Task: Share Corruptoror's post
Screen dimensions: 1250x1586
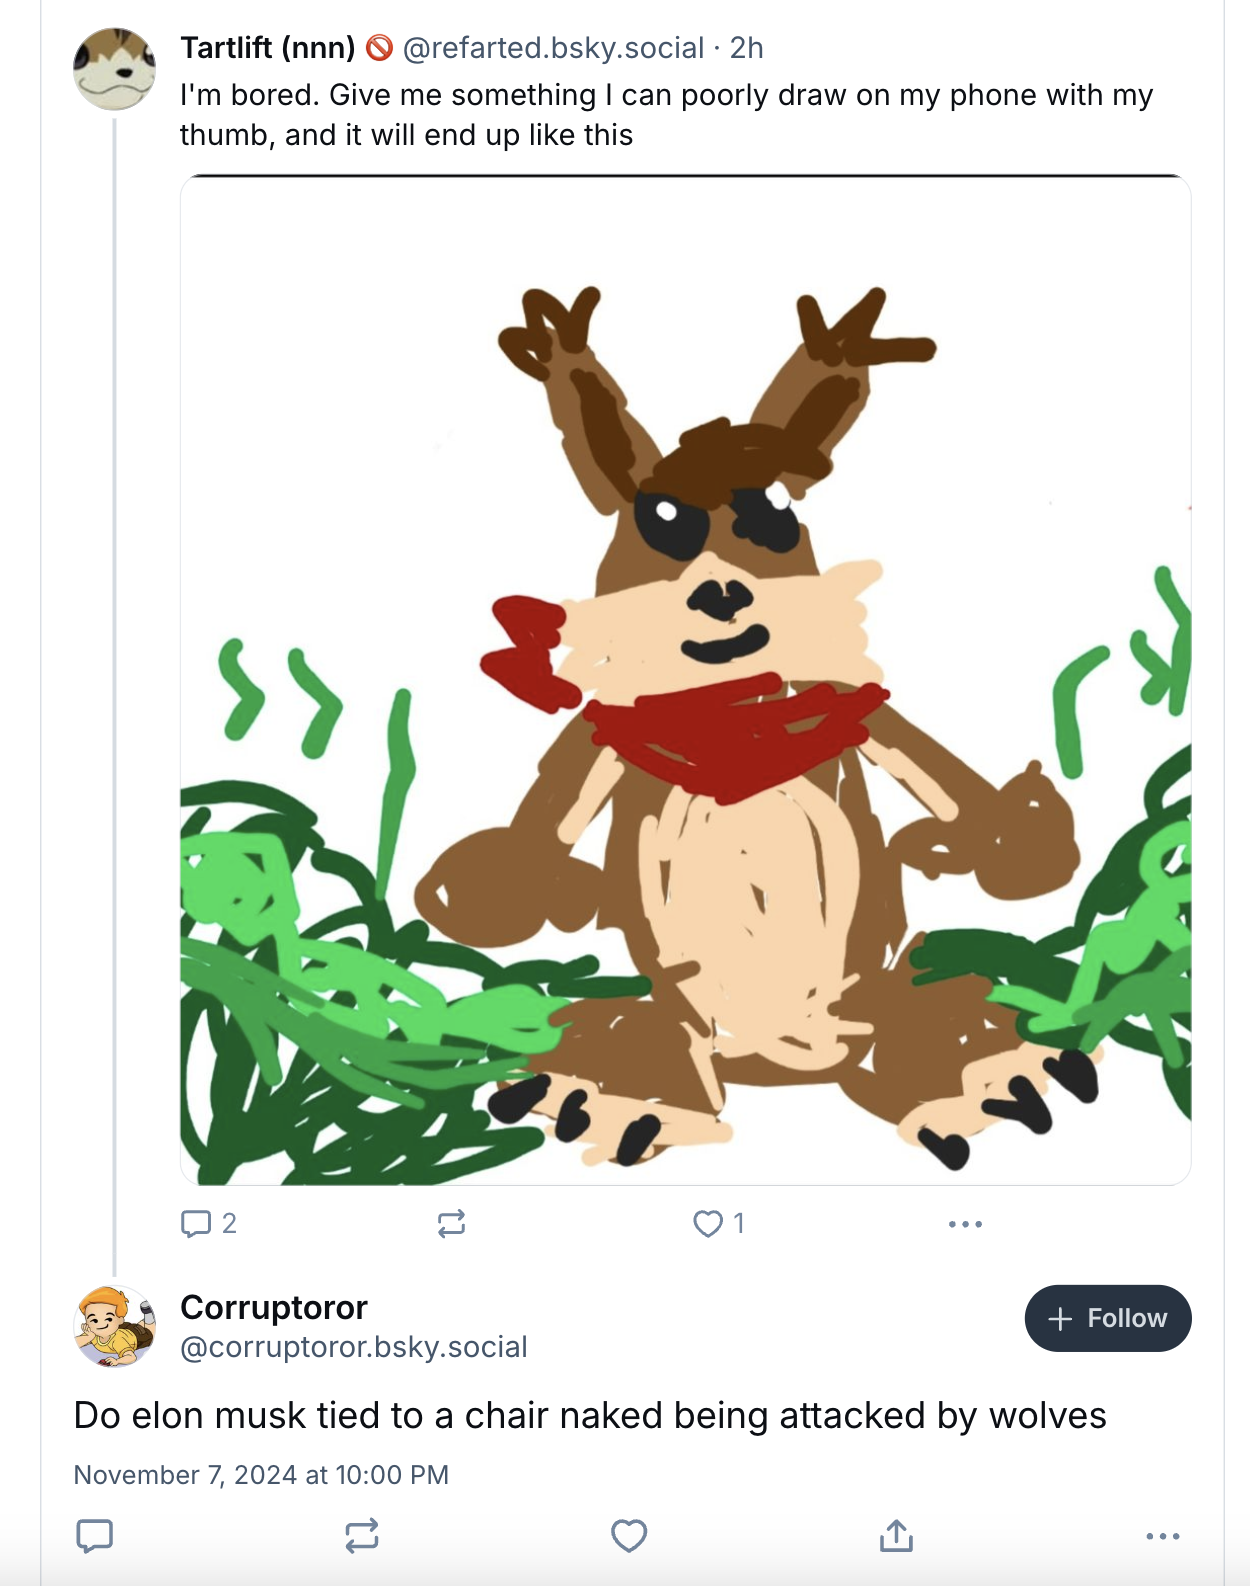Action: coord(896,1535)
